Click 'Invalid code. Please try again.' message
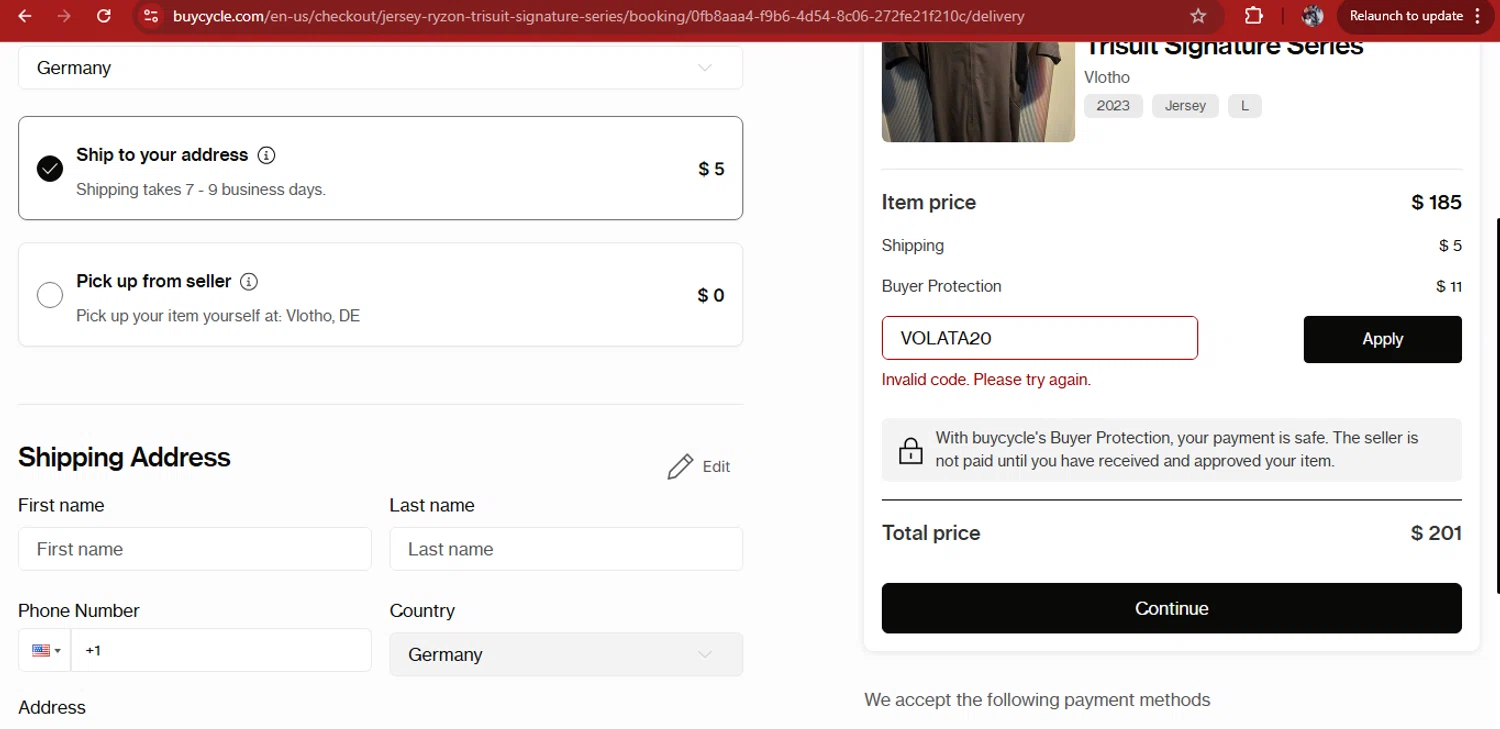 pos(986,380)
